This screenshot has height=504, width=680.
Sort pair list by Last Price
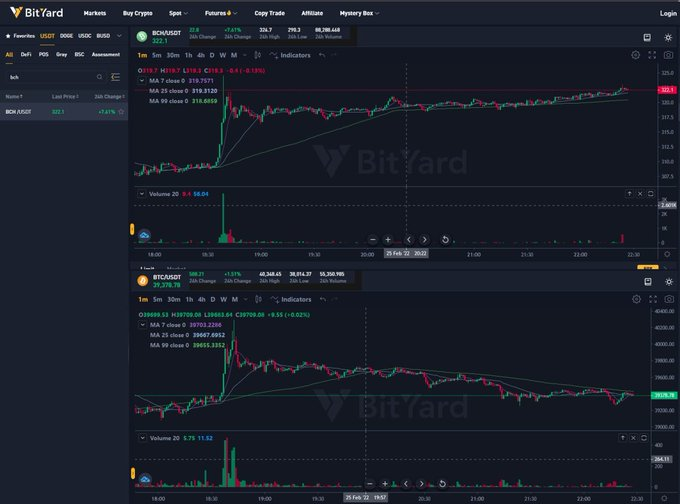tap(65, 97)
